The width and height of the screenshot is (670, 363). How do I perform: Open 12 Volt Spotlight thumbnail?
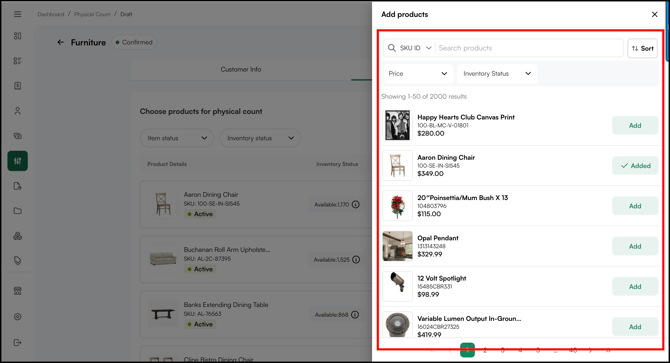click(x=397, y=286)
